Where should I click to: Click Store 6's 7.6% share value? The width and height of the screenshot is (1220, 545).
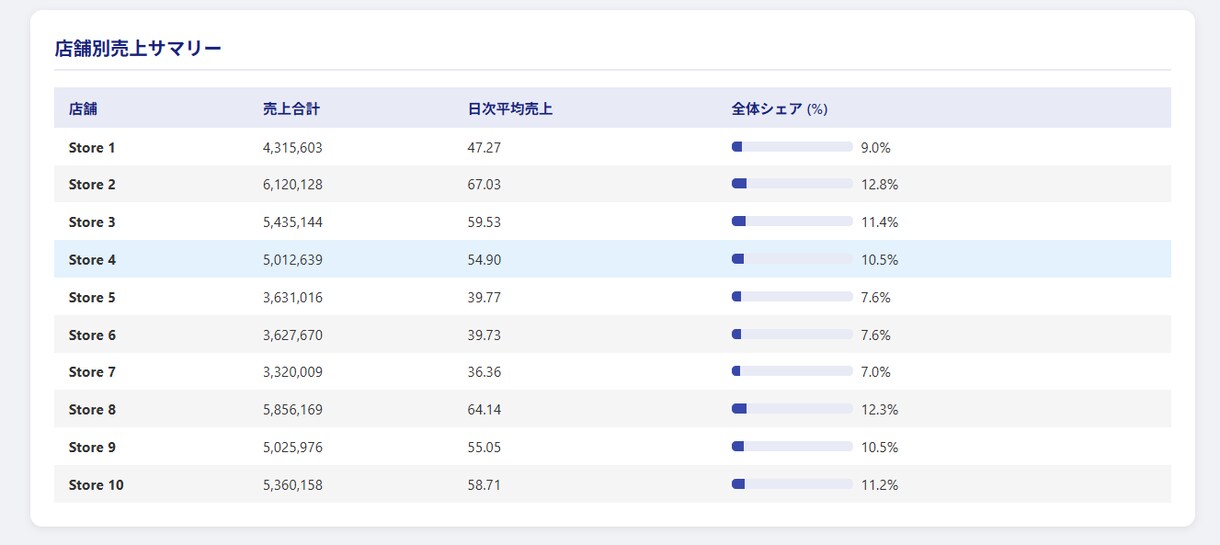876,334
